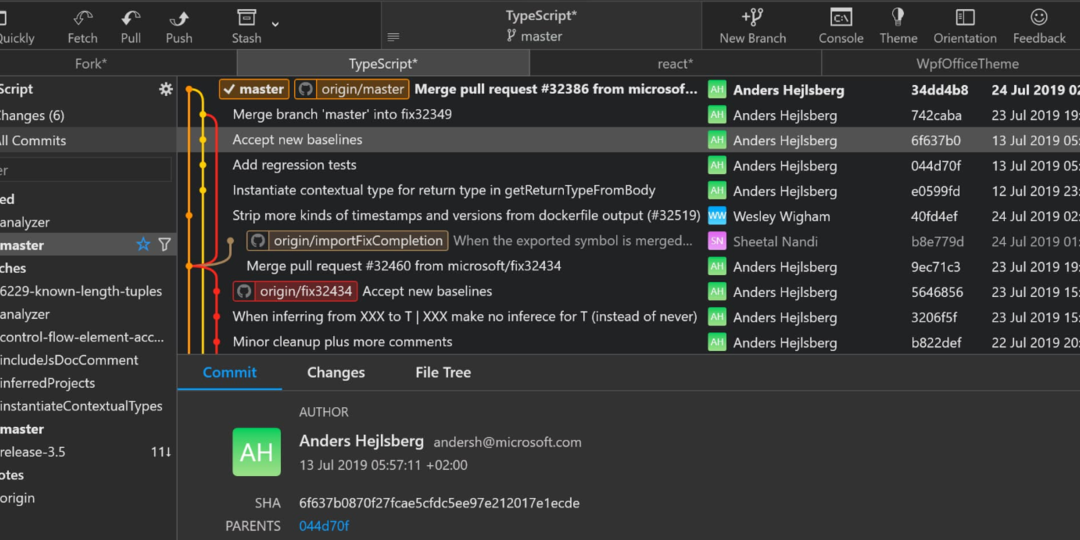Select the inferredProjects branch
The width and height of the screenshot is (1080, 540).
[48, 383]
